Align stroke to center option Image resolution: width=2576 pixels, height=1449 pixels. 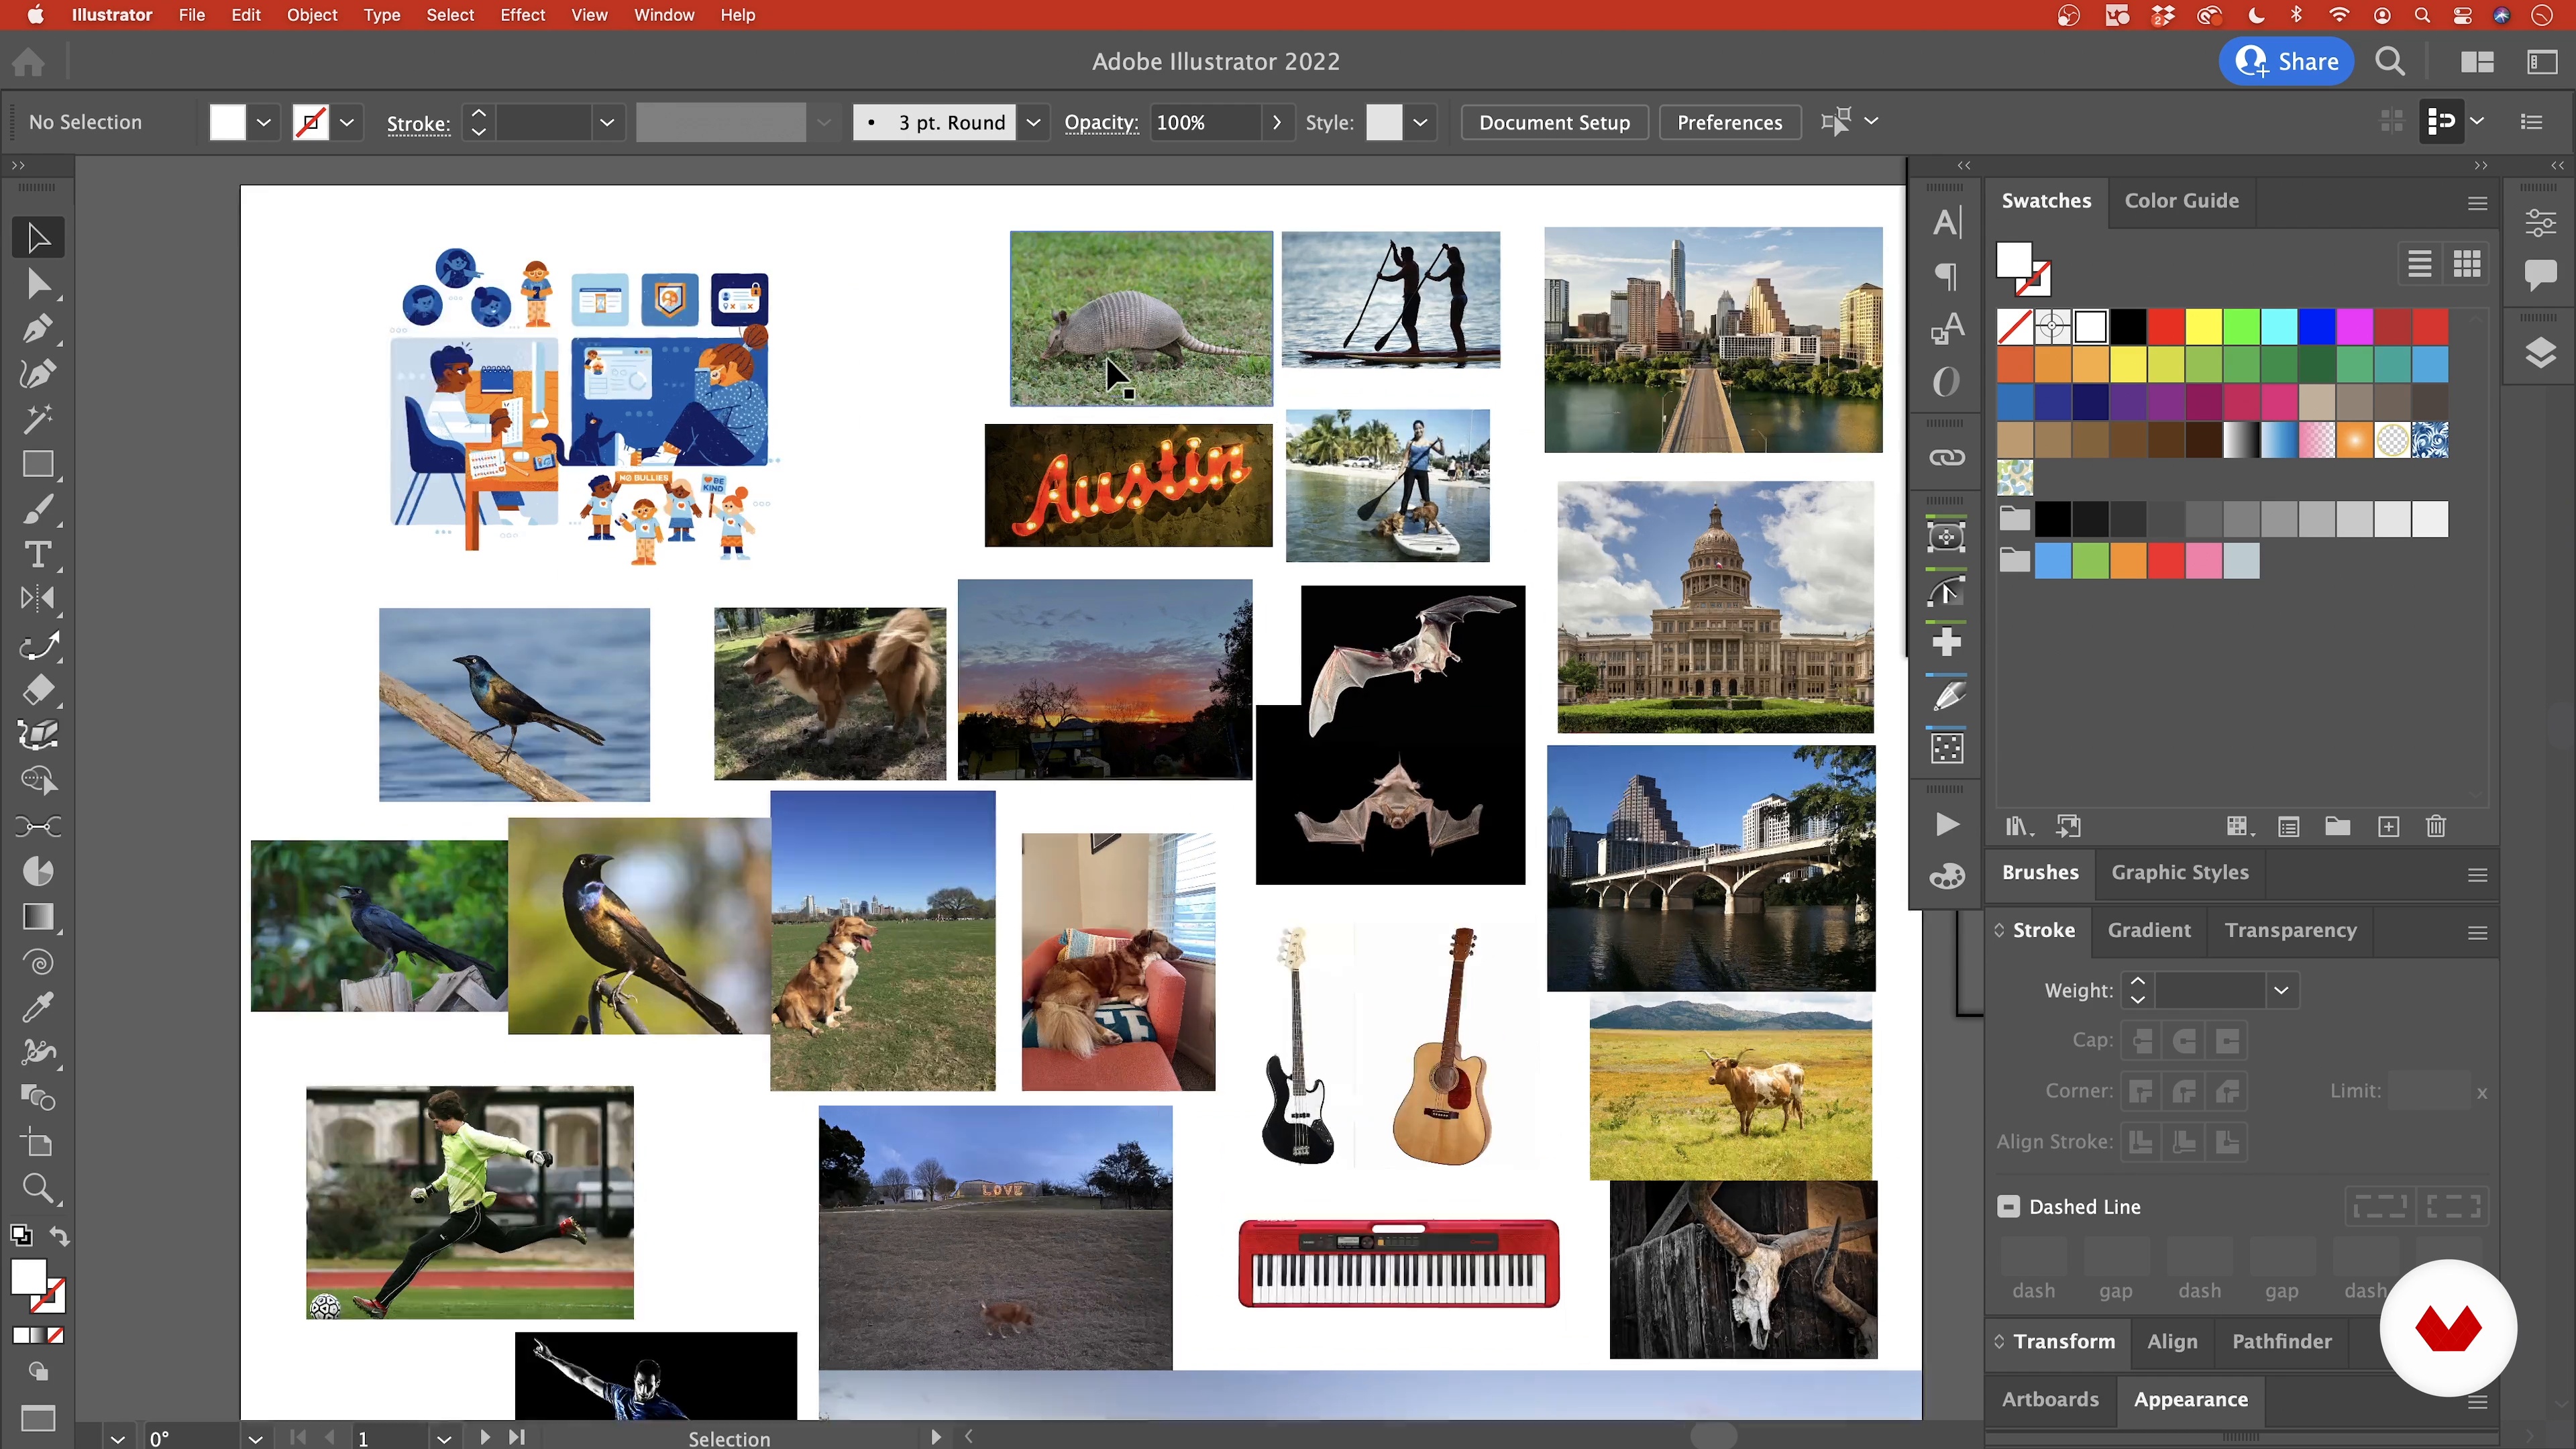point(2141,1142)
